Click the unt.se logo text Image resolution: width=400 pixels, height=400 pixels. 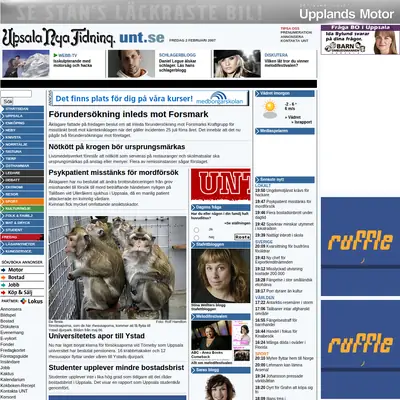click(142, 38)
